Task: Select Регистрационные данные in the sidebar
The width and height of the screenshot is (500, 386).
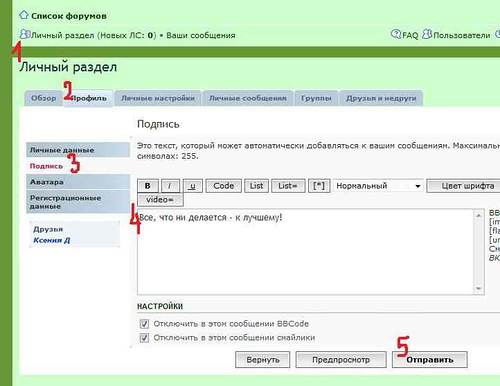Action: pyautogui.click(x=78, y=202)
